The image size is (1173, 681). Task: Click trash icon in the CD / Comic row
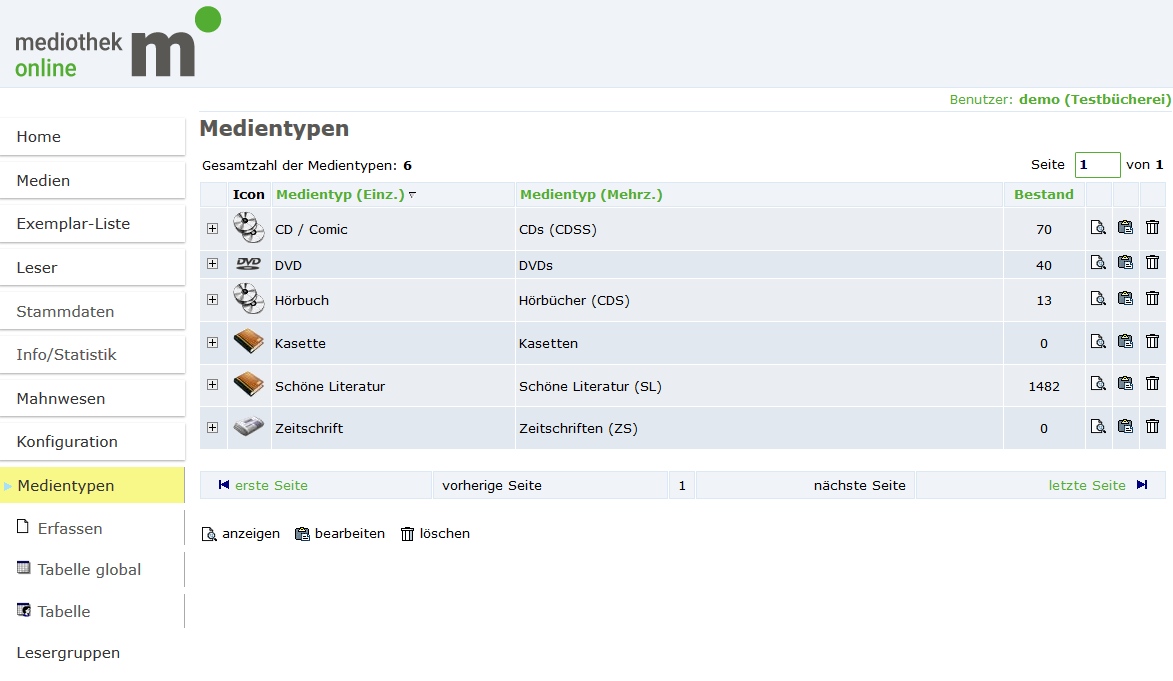coord(1152,228)
